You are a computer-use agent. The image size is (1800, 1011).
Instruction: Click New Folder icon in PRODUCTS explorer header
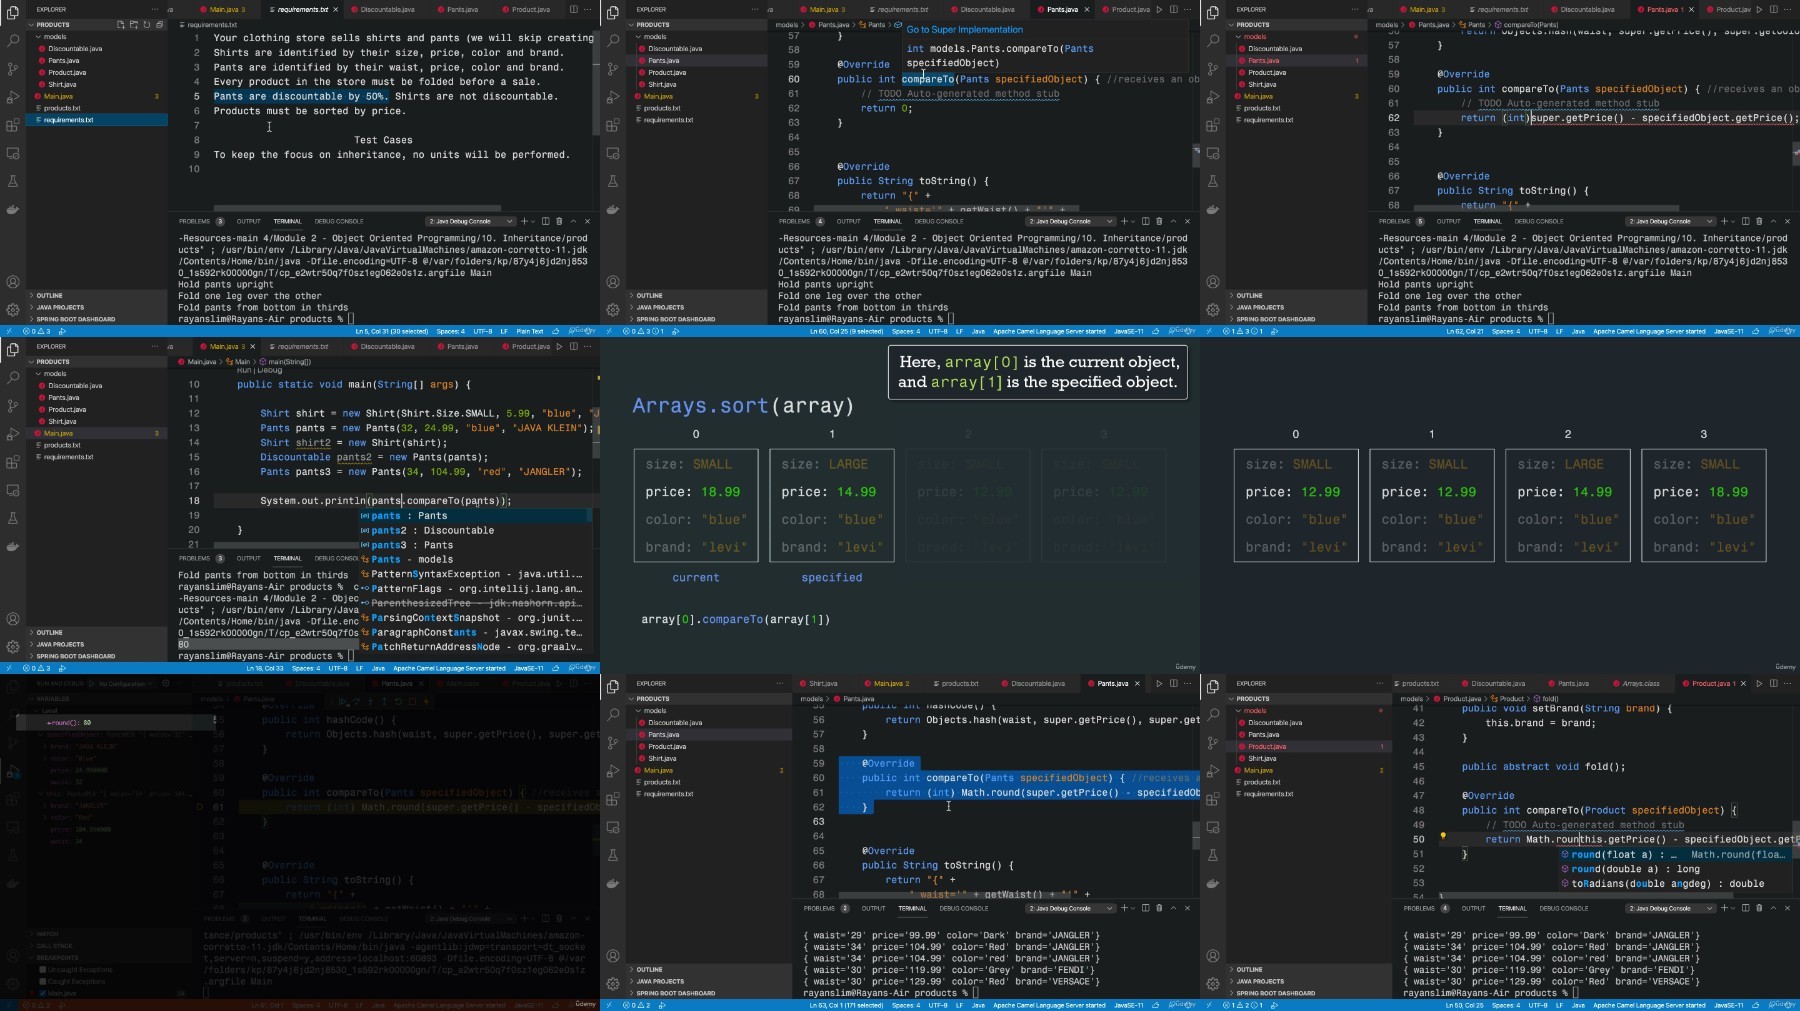coord(133,24)
